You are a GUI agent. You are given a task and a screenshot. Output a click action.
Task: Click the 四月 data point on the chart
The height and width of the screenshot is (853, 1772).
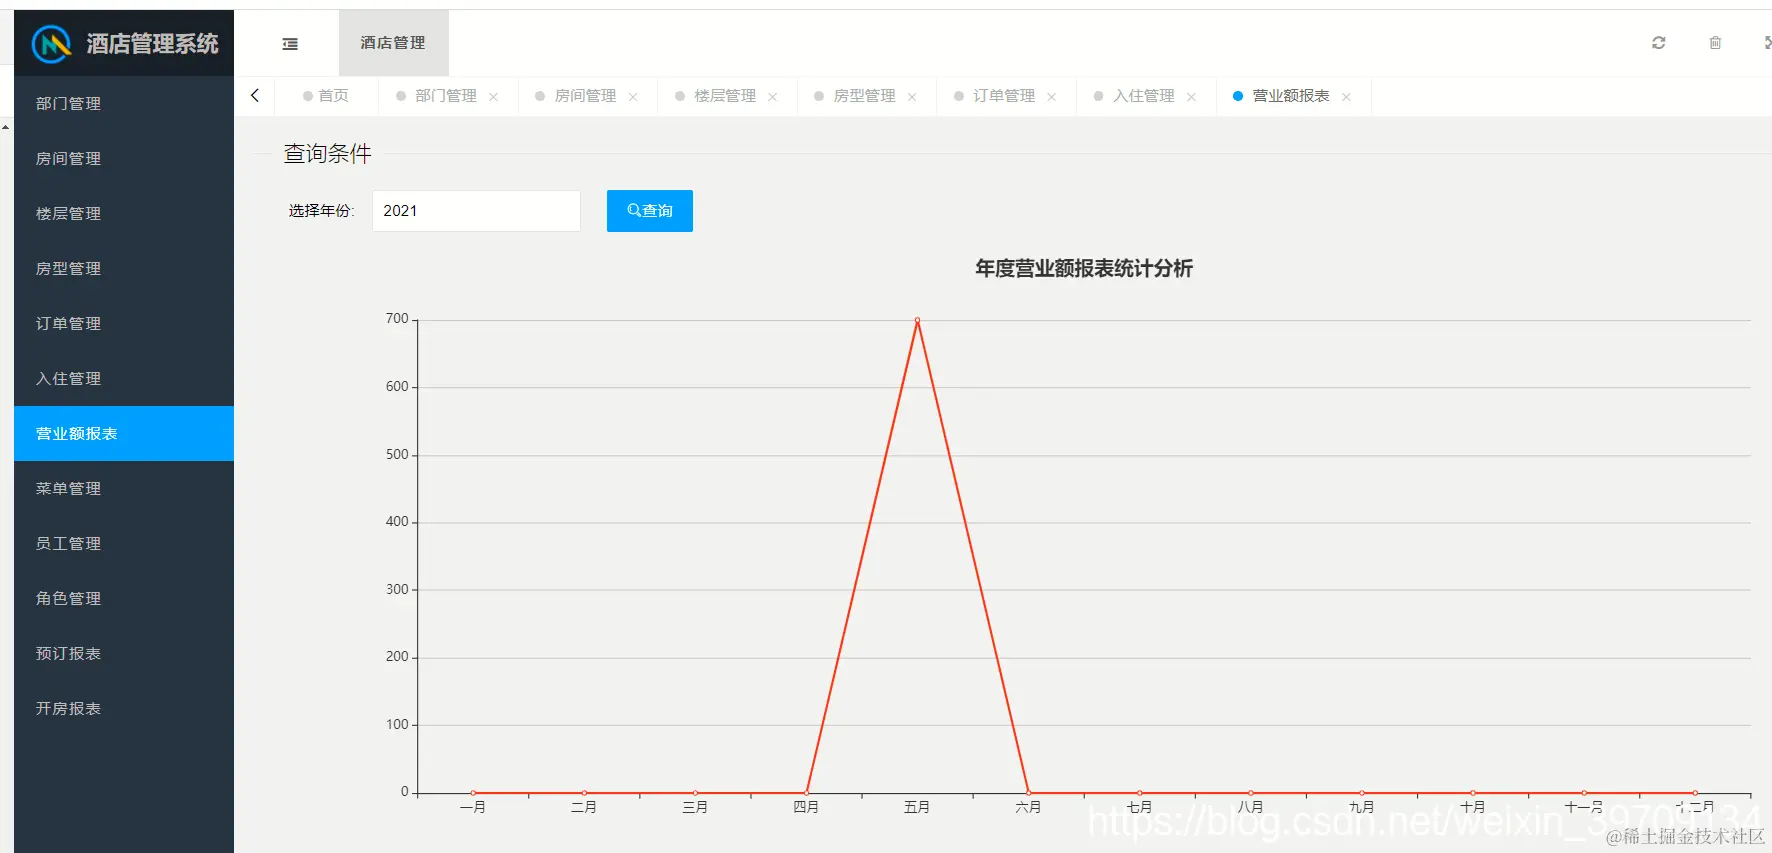806,793
